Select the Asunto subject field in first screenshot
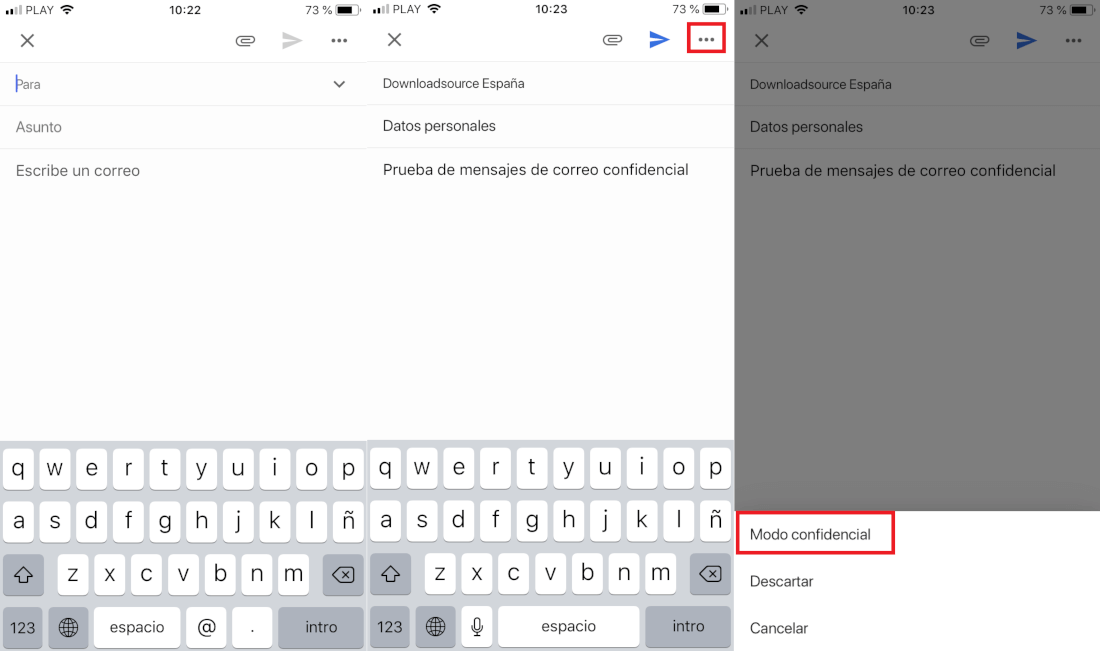Screen dimensions: 1100x651 183,127
